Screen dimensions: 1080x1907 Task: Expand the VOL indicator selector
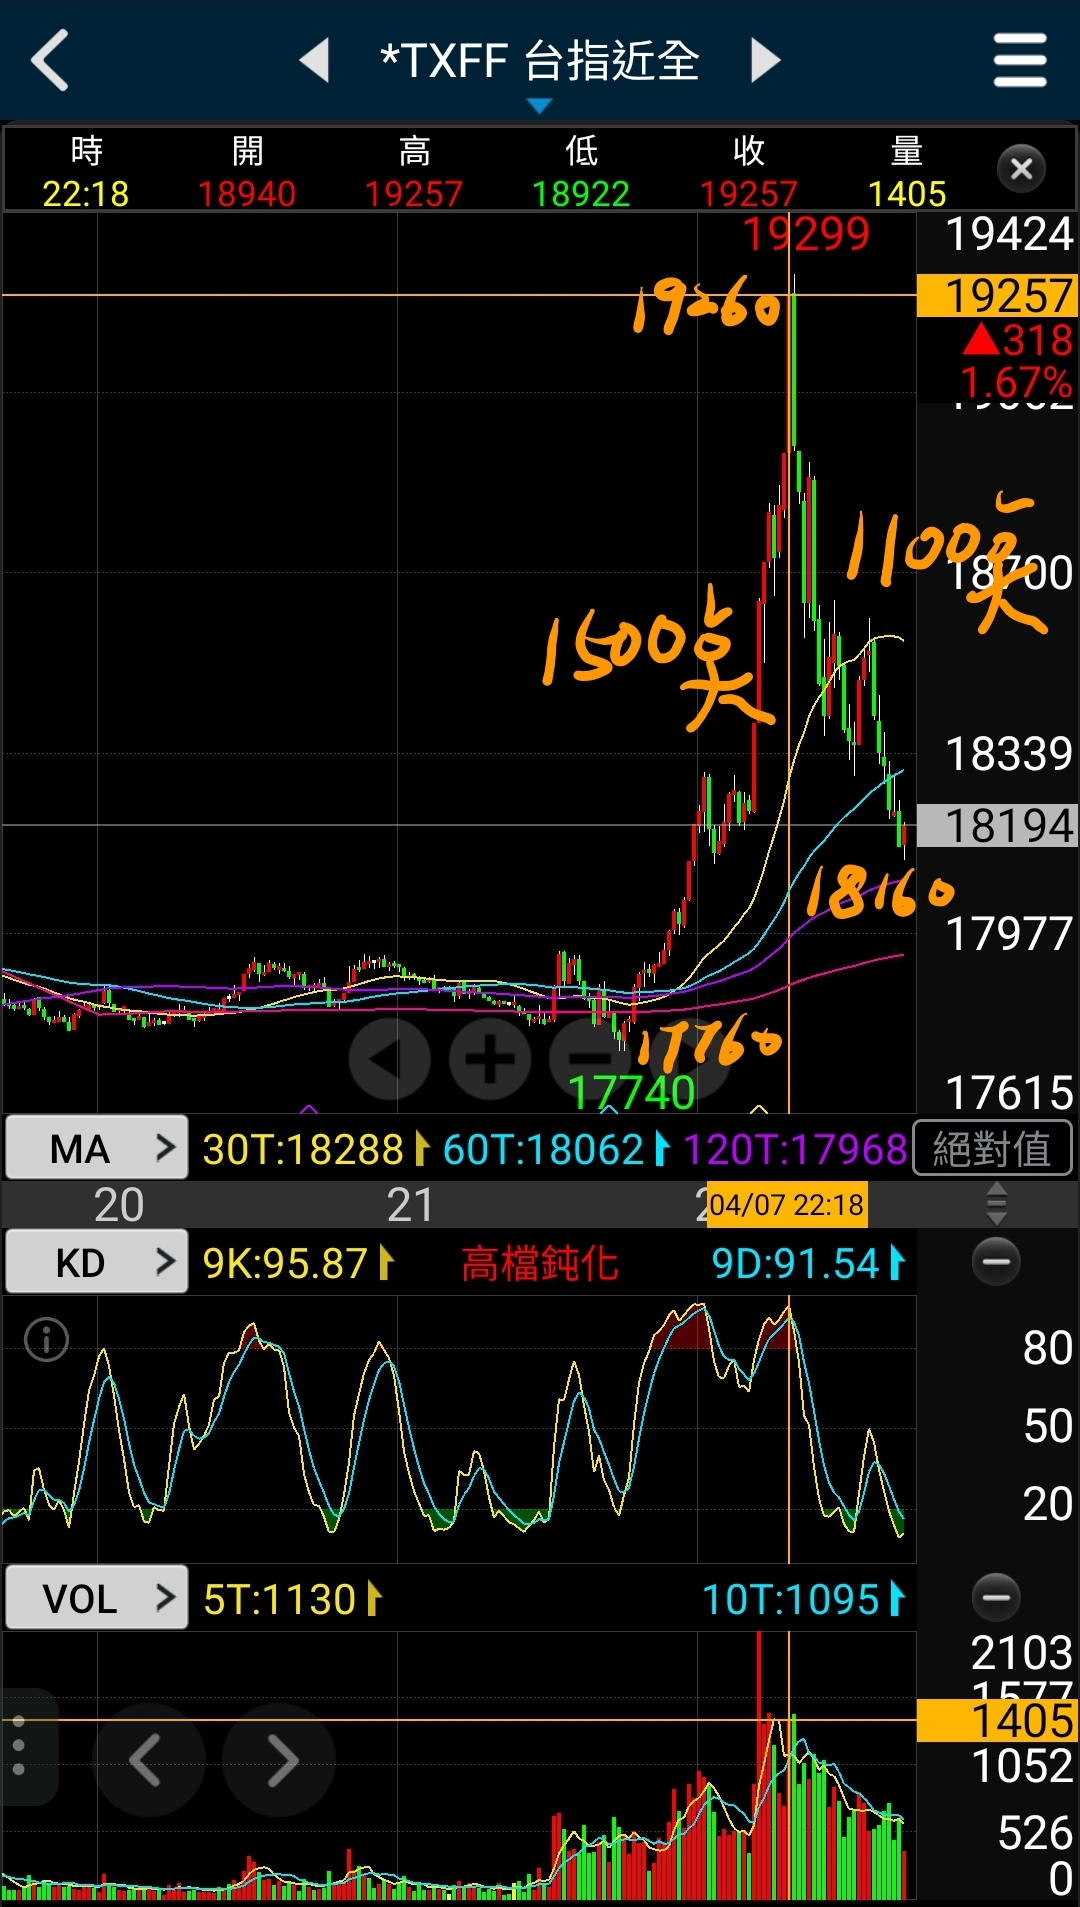(96, 1598)
